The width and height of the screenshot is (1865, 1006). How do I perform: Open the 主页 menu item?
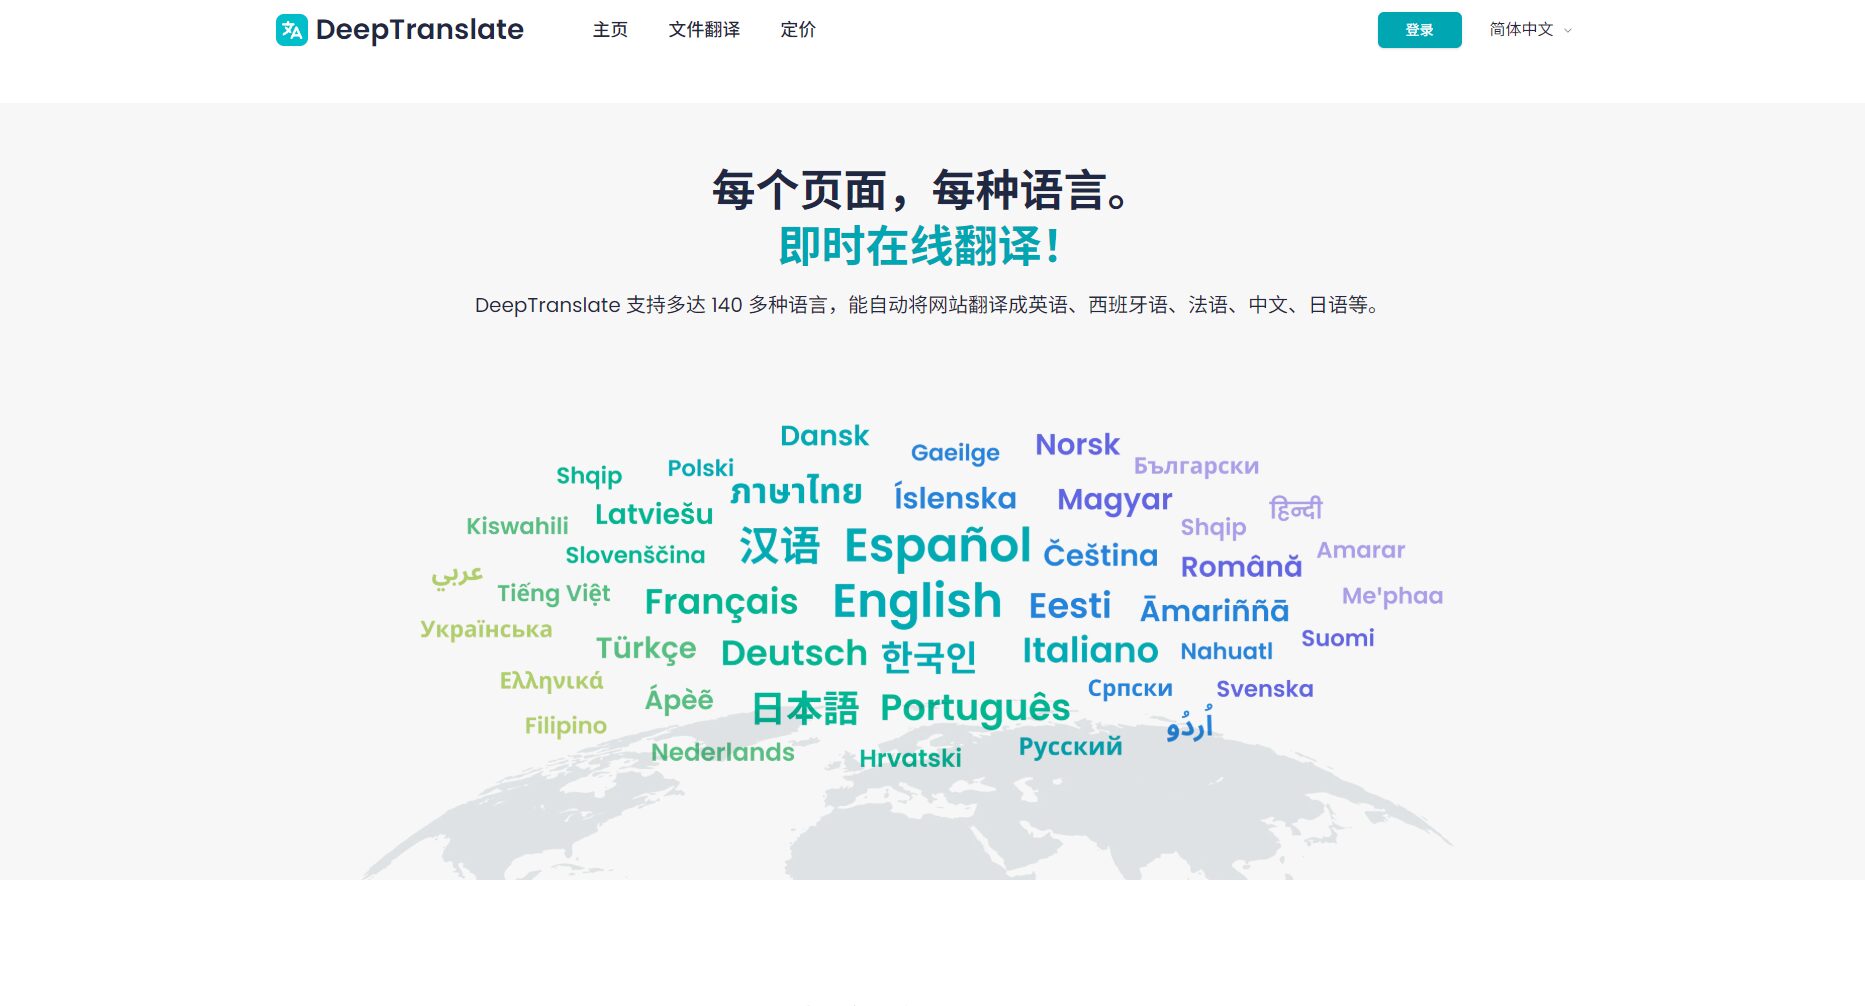610,30
